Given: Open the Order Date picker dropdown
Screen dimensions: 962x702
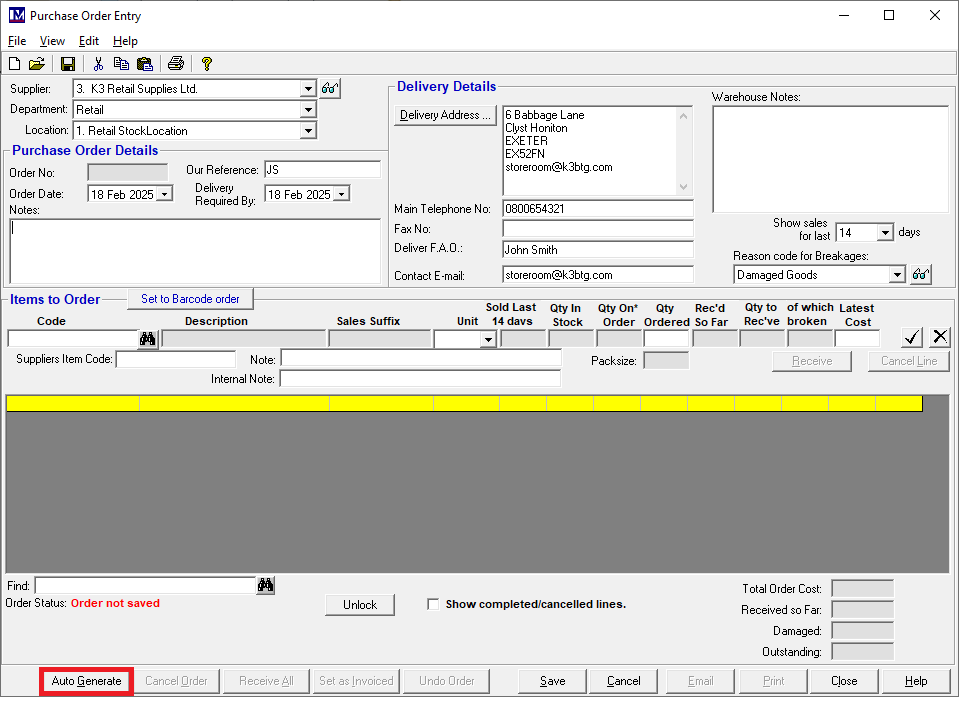Looking at the screenshot, I should [165, 195].
